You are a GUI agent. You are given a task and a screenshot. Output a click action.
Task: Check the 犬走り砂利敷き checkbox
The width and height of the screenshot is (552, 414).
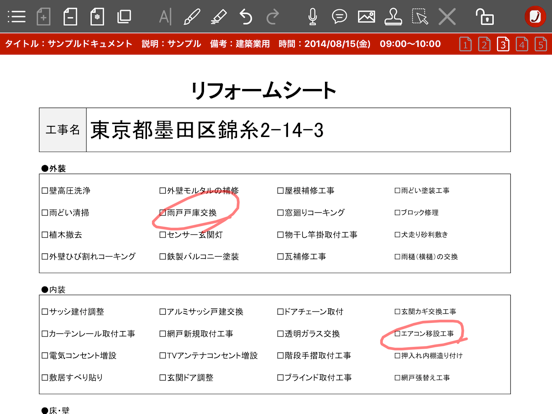click(397, 235)
